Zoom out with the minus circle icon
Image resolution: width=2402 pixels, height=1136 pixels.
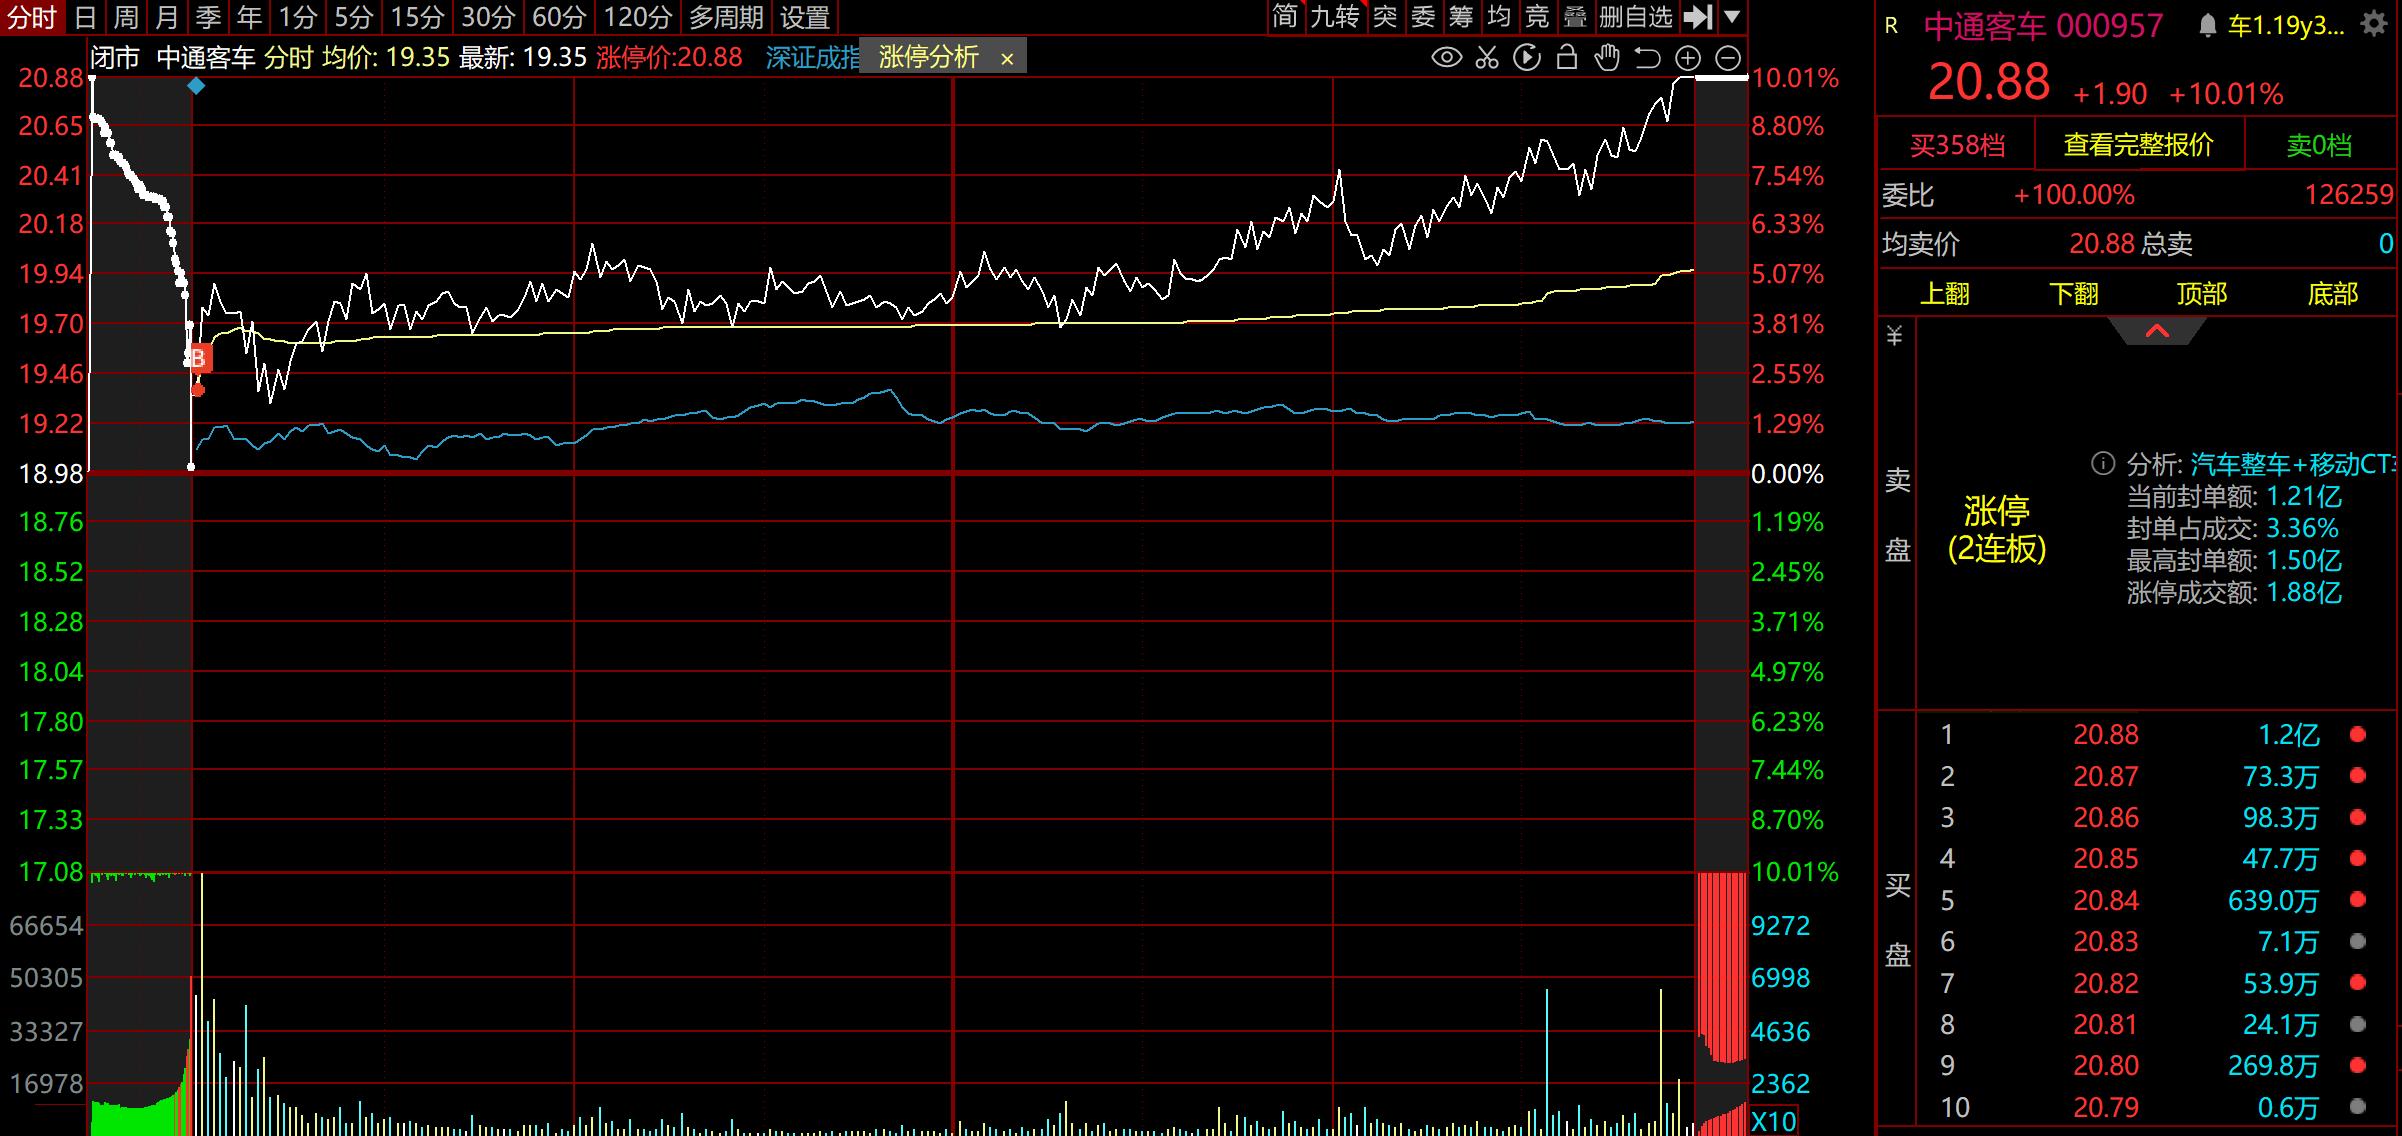(1728, 58)
